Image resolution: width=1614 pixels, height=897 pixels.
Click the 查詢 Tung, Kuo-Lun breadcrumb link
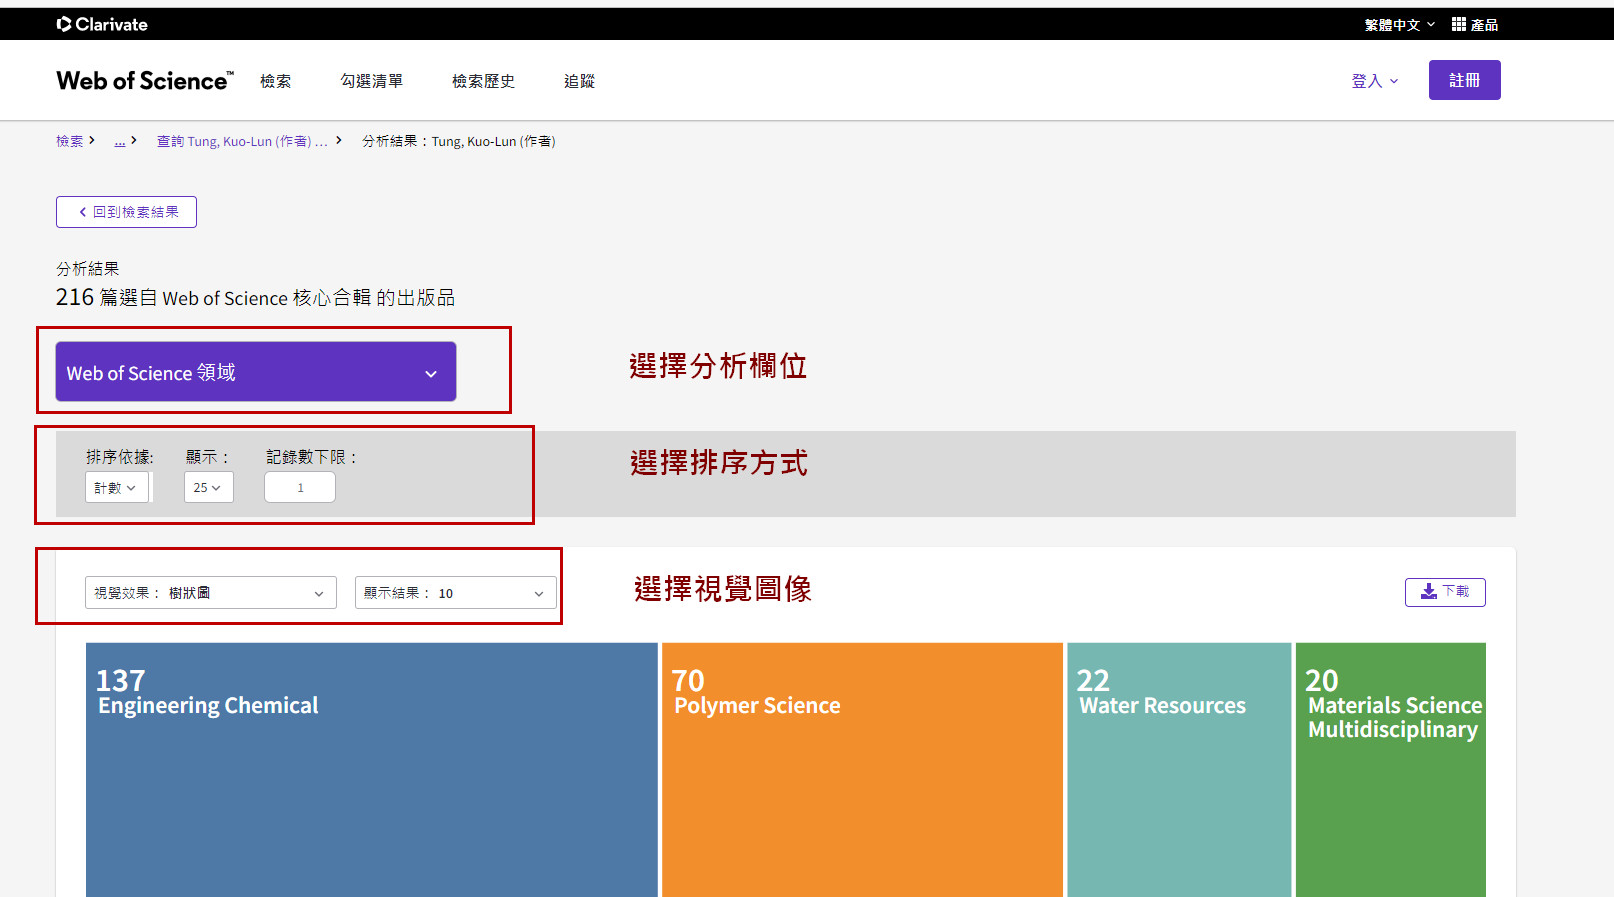[242, 141]
